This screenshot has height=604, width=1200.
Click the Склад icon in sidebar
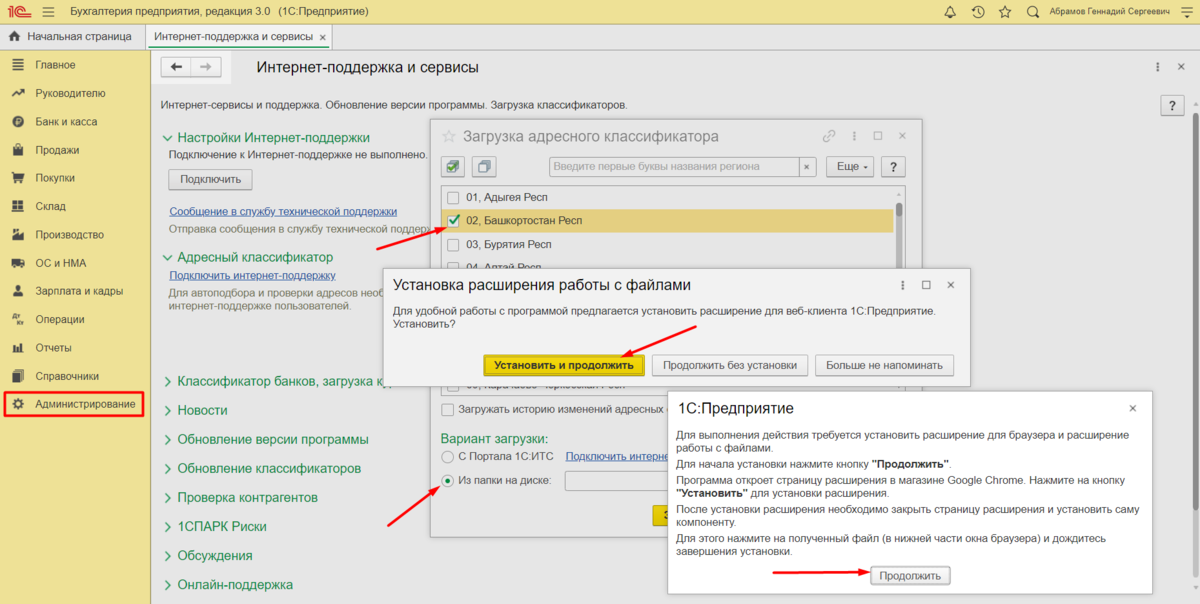point(17,206)
